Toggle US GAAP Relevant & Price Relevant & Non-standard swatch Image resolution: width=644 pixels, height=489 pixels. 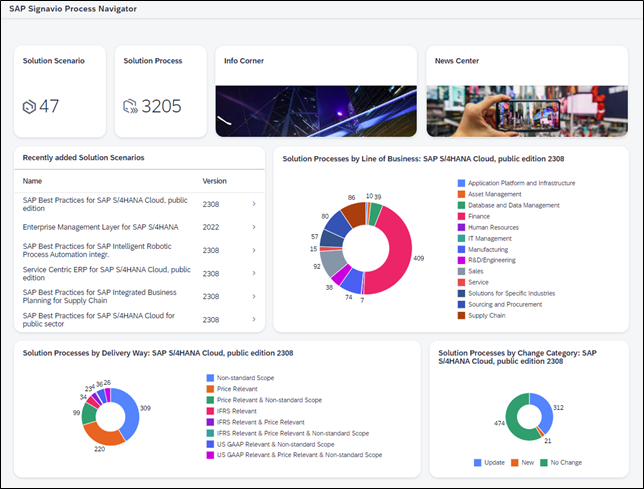pos(210,455)
